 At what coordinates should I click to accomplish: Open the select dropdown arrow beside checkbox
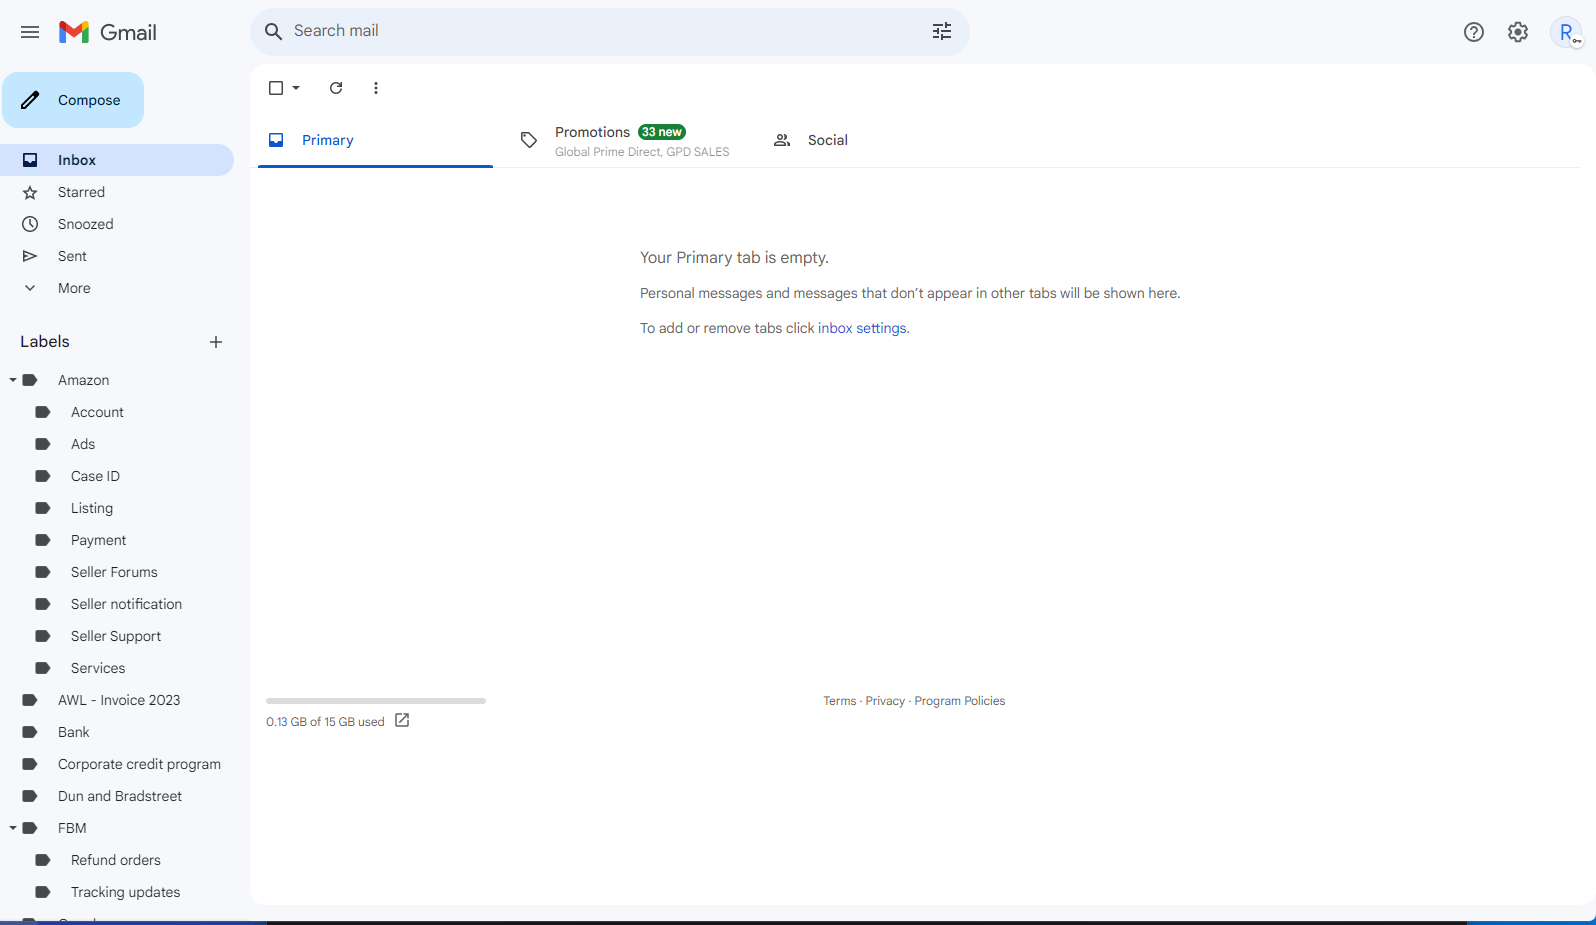point(296,88)
